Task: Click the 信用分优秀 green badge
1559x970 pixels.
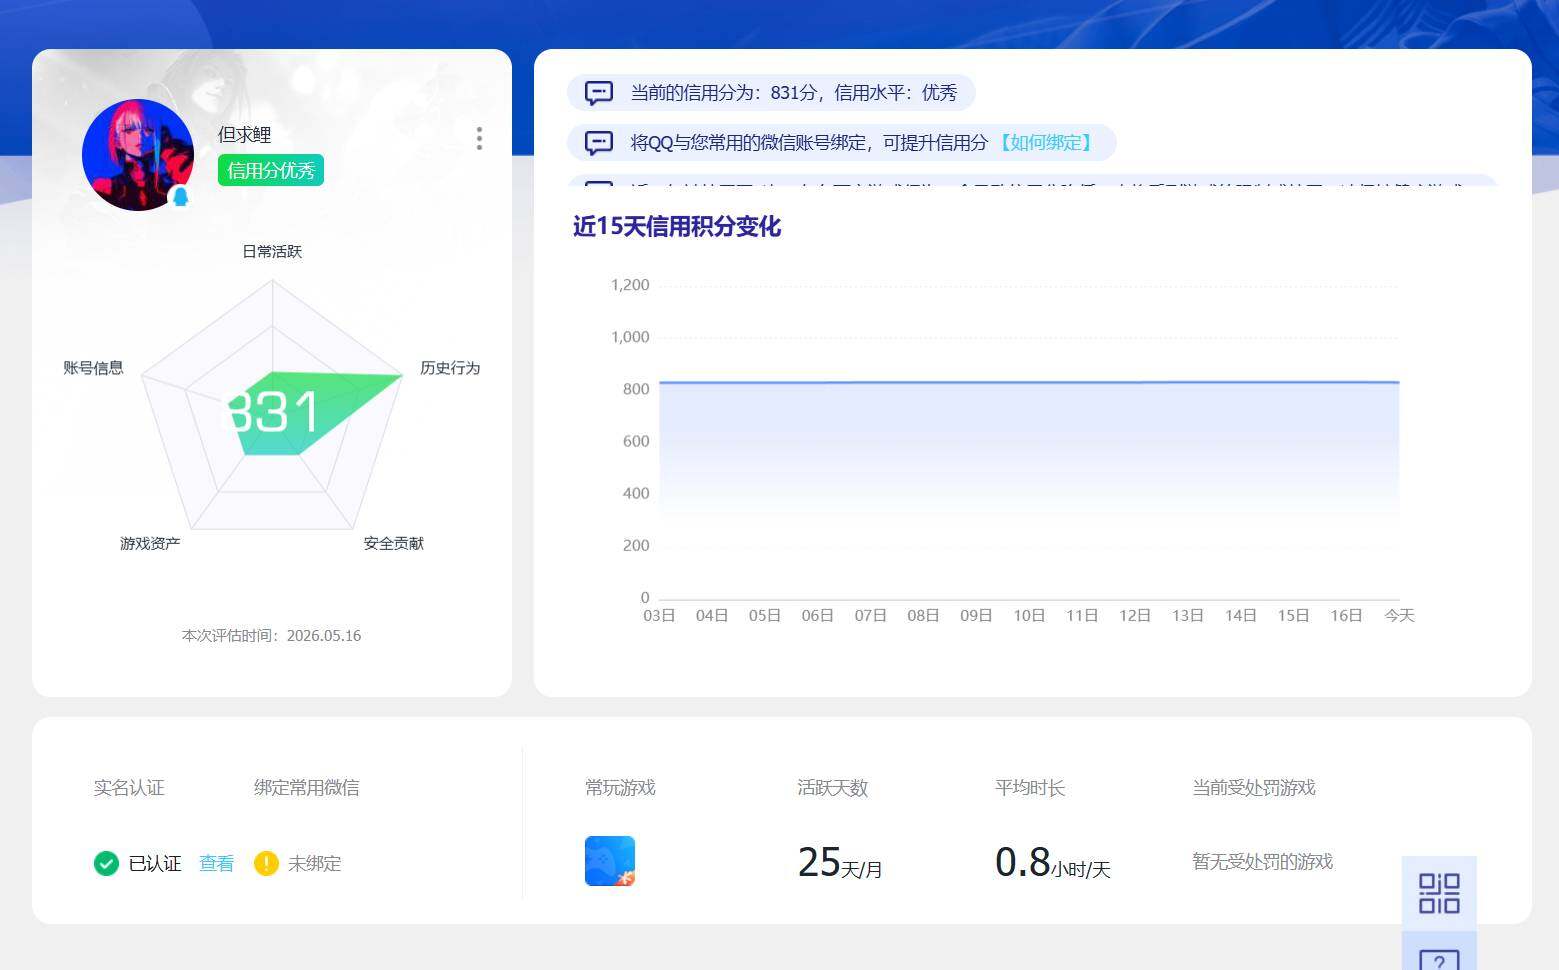Action: click(x=271, y=170)
